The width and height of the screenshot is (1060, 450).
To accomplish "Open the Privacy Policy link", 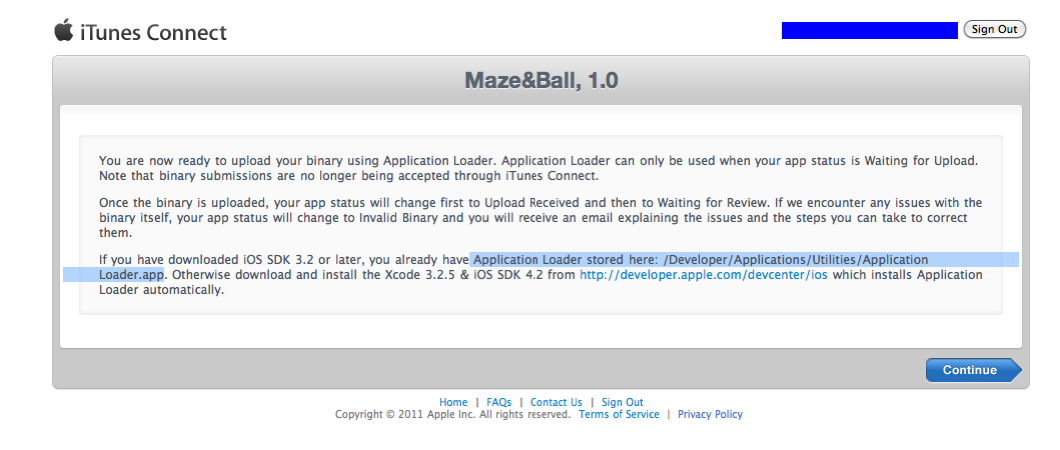I will click(710, 414).
